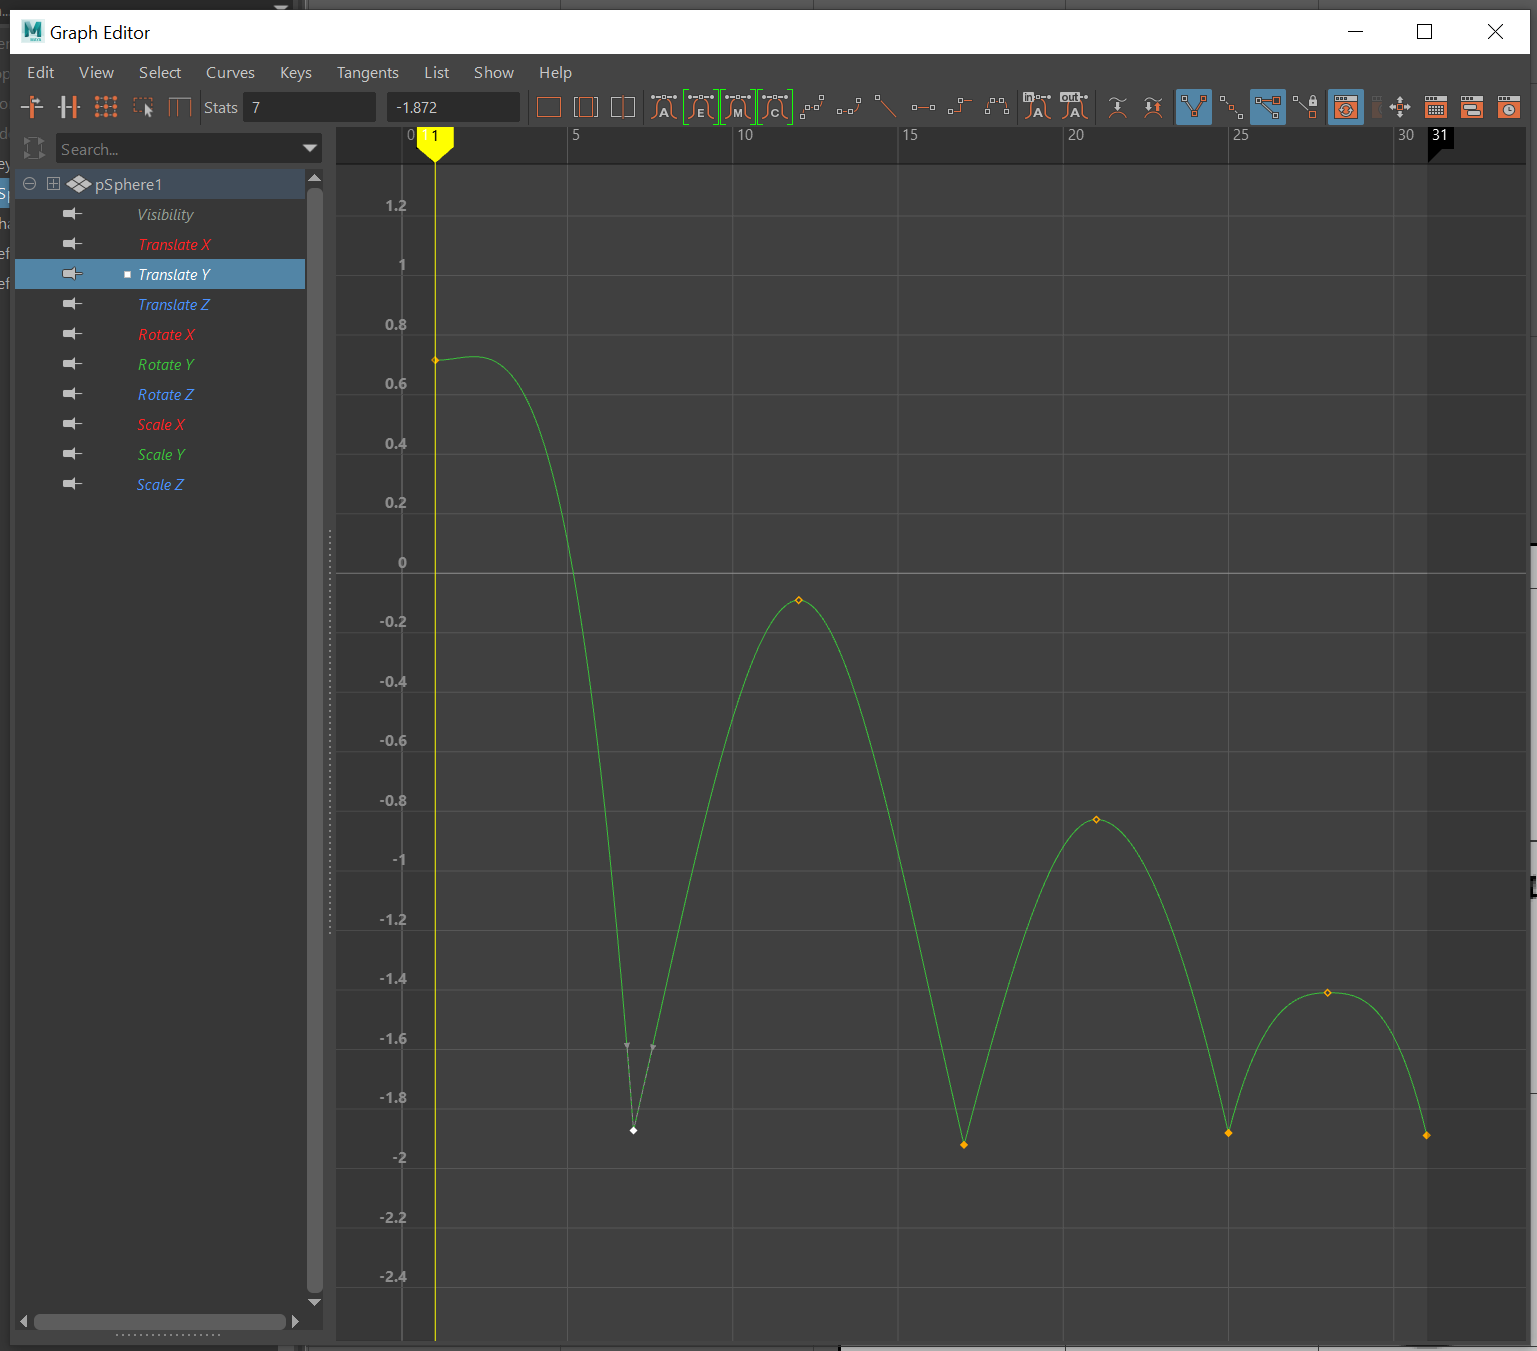Open the Dope Sheet icon
Screen dimensions: 1537x1351
pyautogui.click(x=1436, y=107)
